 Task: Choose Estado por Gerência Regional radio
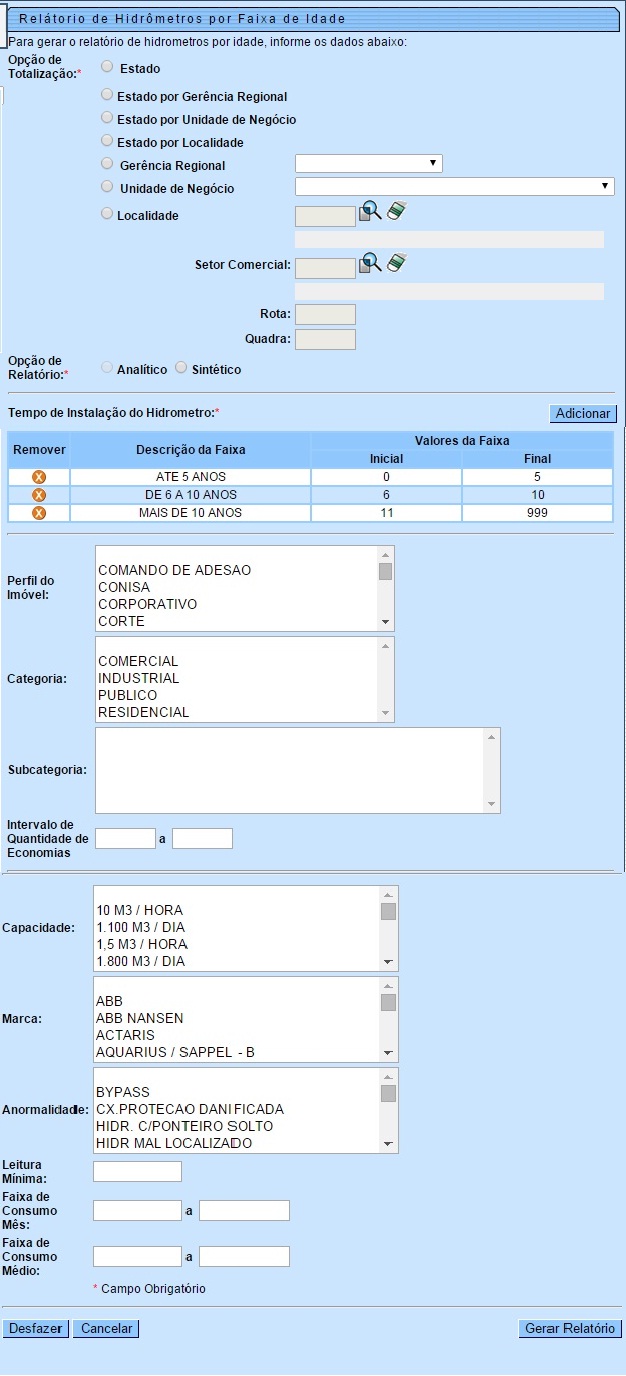click(x=107, y=95)
